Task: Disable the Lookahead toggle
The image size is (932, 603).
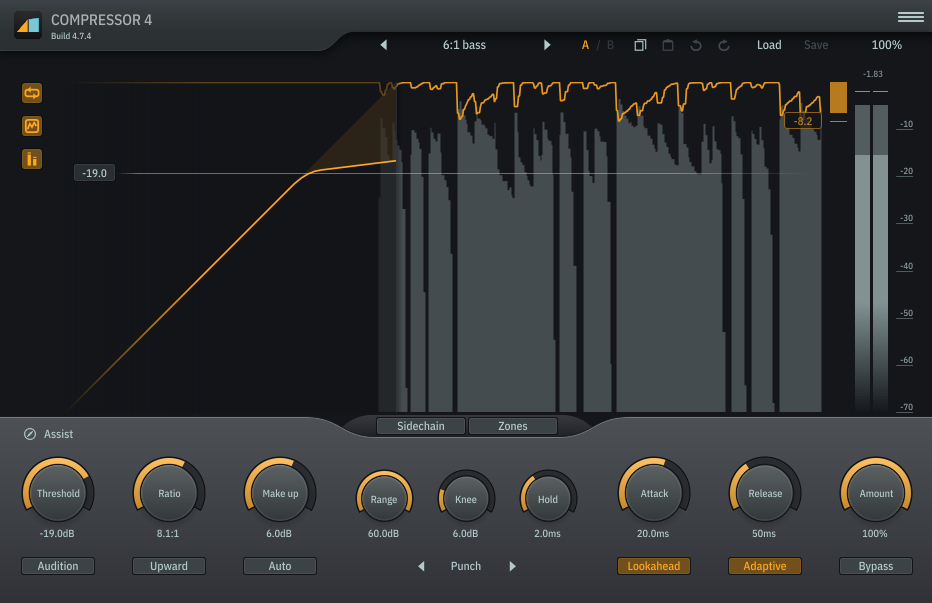Action: 654,566
